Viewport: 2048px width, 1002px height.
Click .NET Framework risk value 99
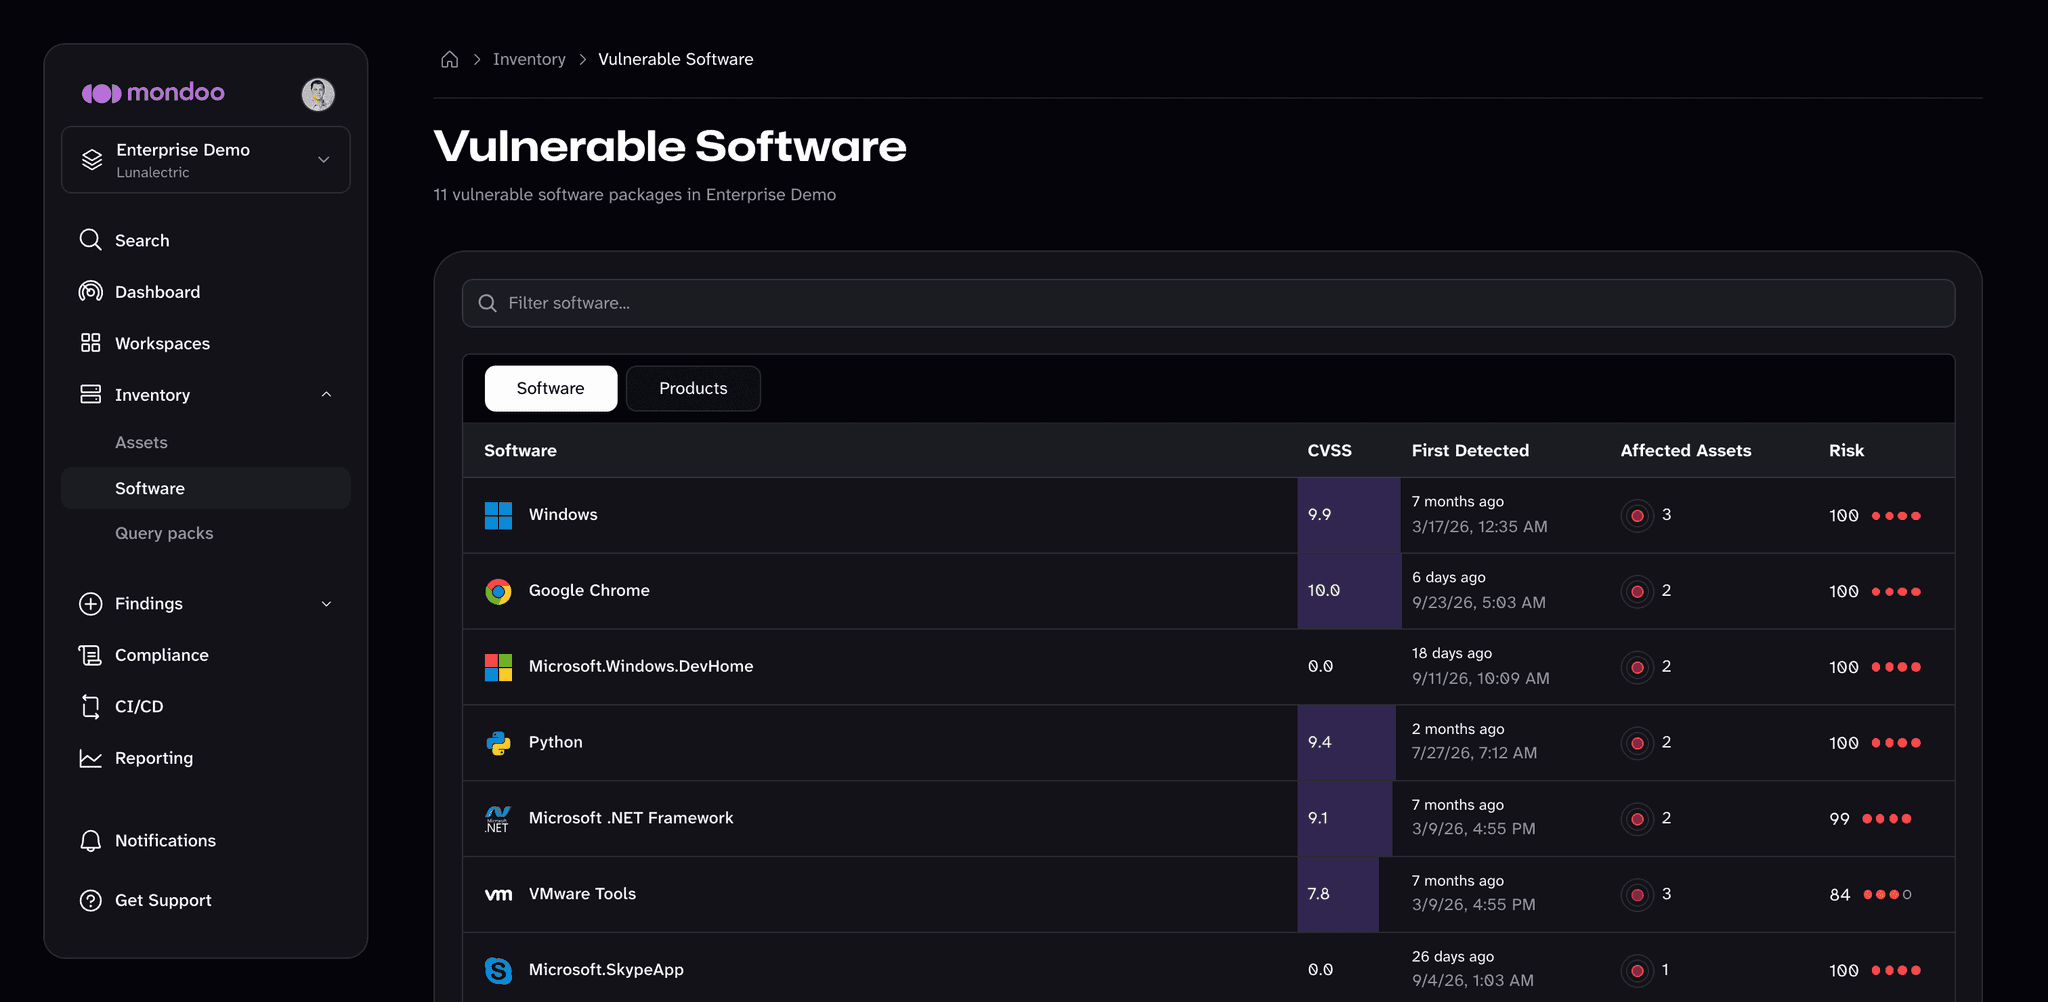(x=1839, y=819)
